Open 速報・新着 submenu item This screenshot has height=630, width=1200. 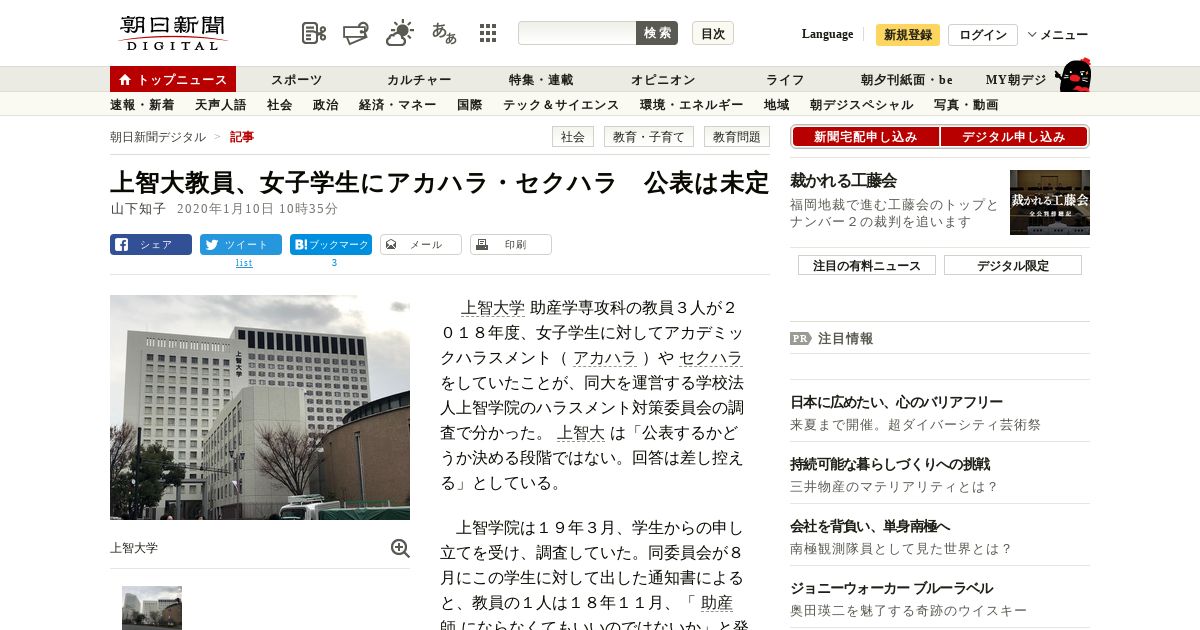click(x=142, y=105)
